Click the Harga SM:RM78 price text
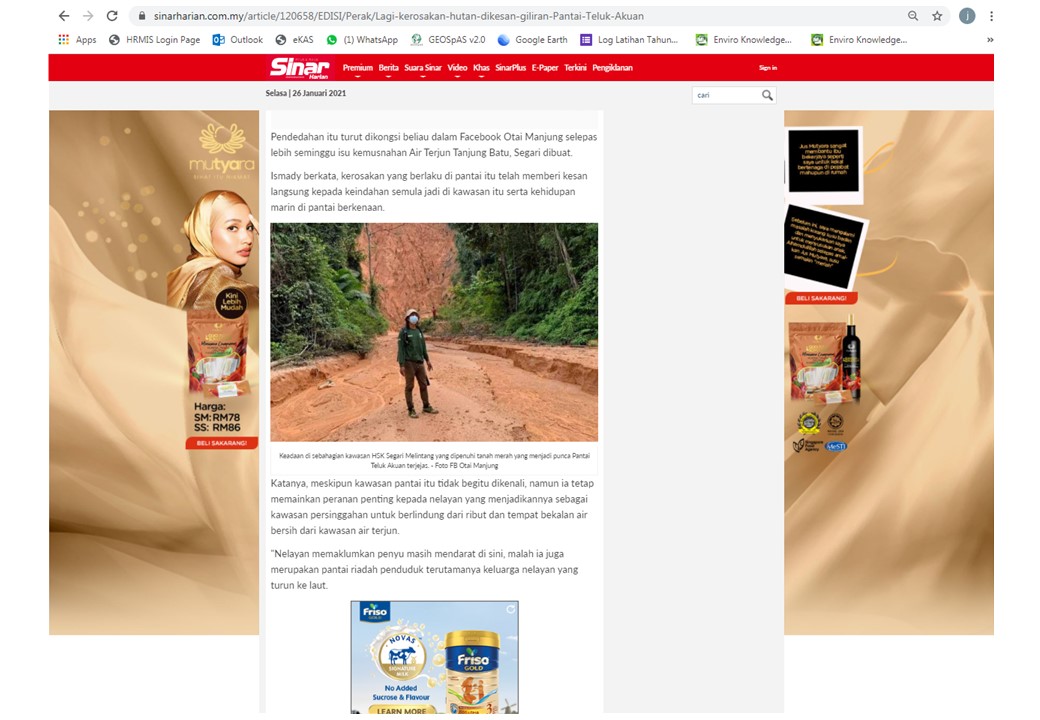This screenshot has height=720, width=1040. click(x=217, y=417)
